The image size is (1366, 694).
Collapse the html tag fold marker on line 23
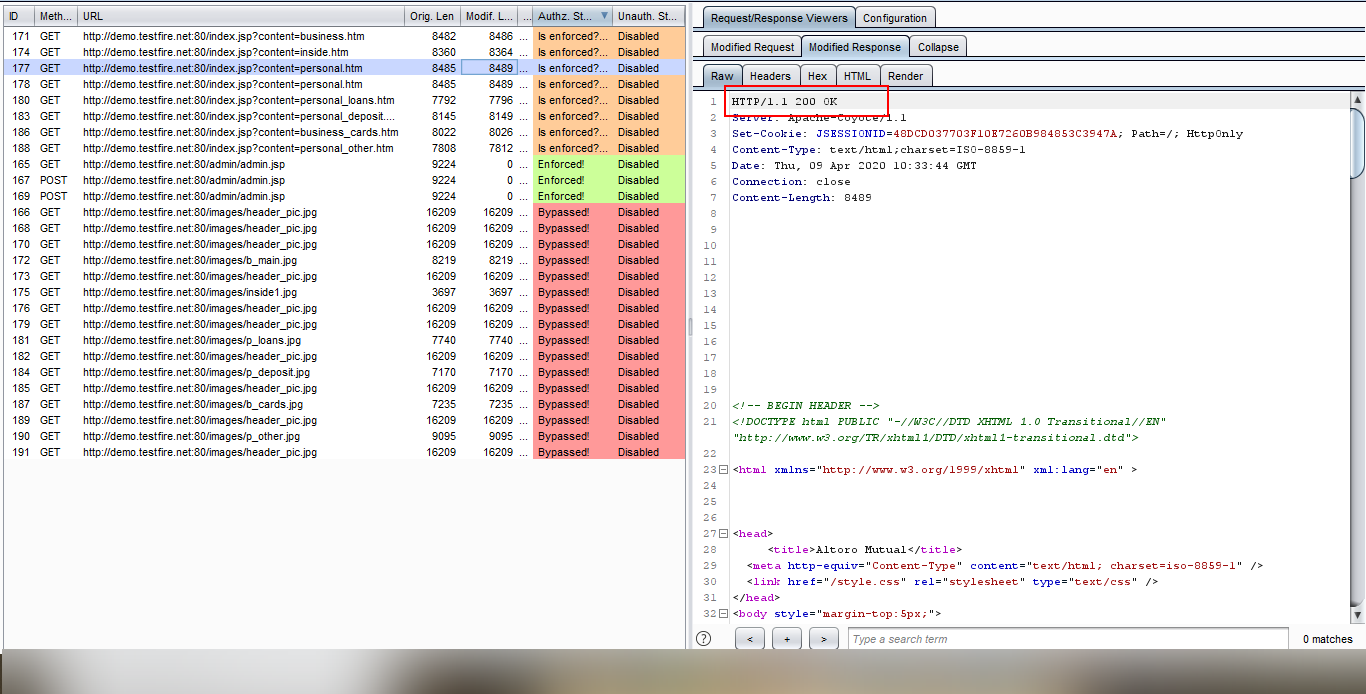point(724,470)
